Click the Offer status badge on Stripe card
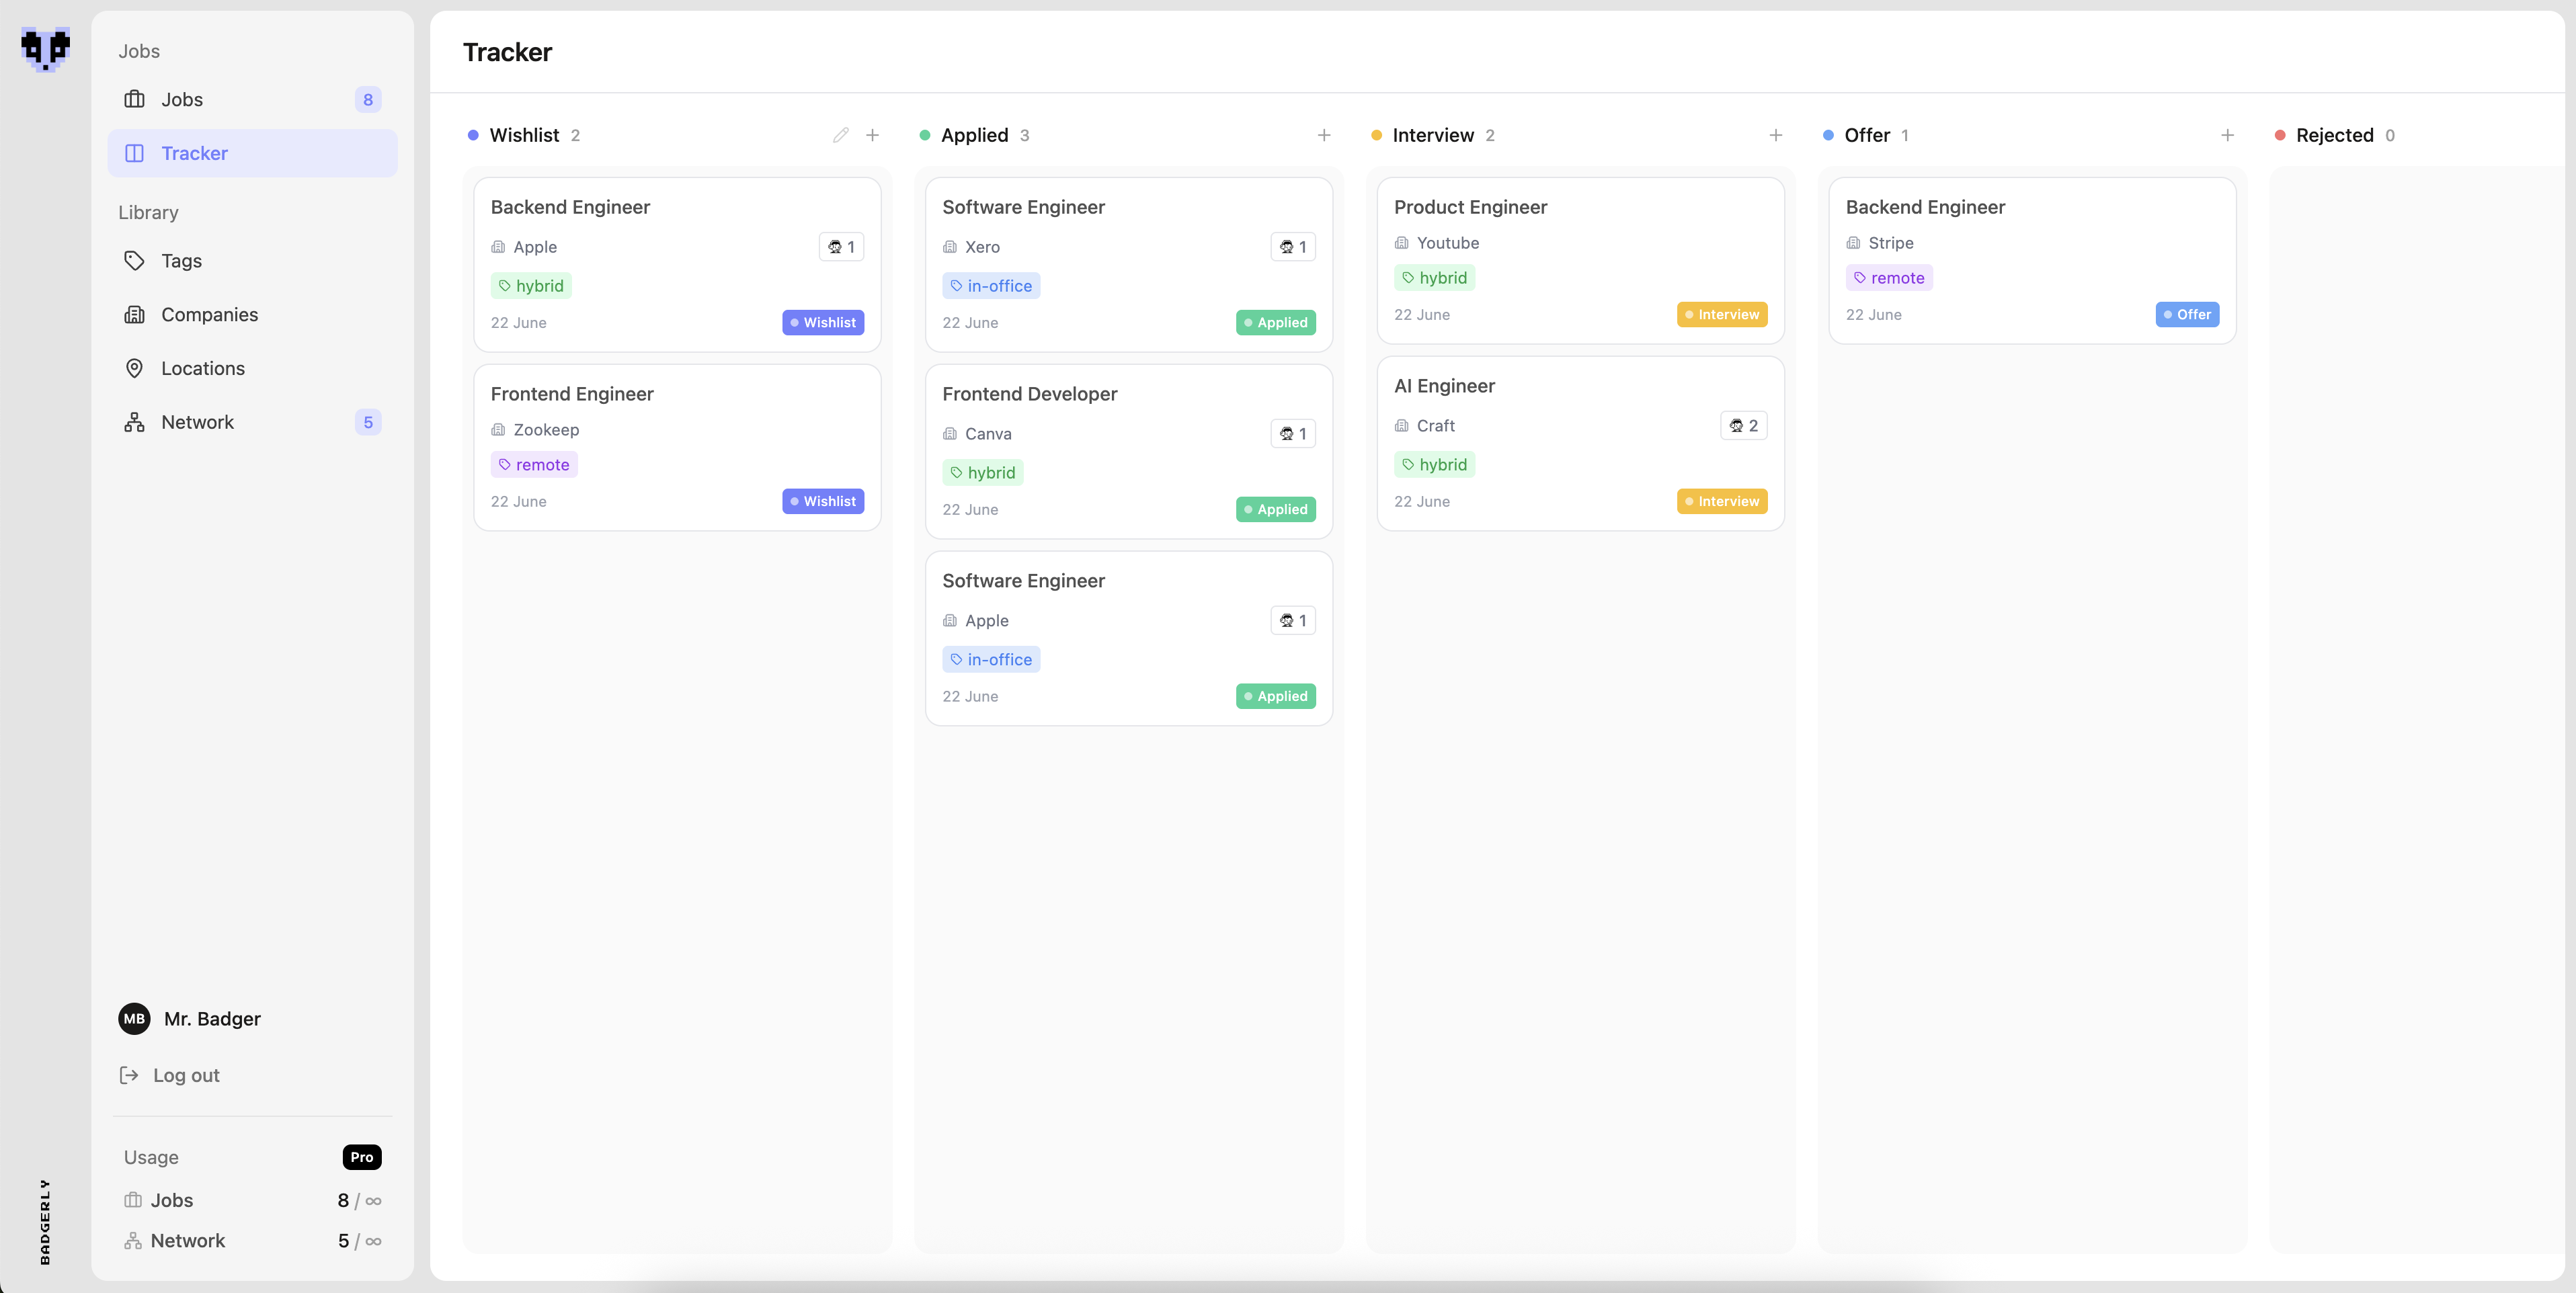This screenshot has width=2576, height=1293. click(x=2187, y=314)
